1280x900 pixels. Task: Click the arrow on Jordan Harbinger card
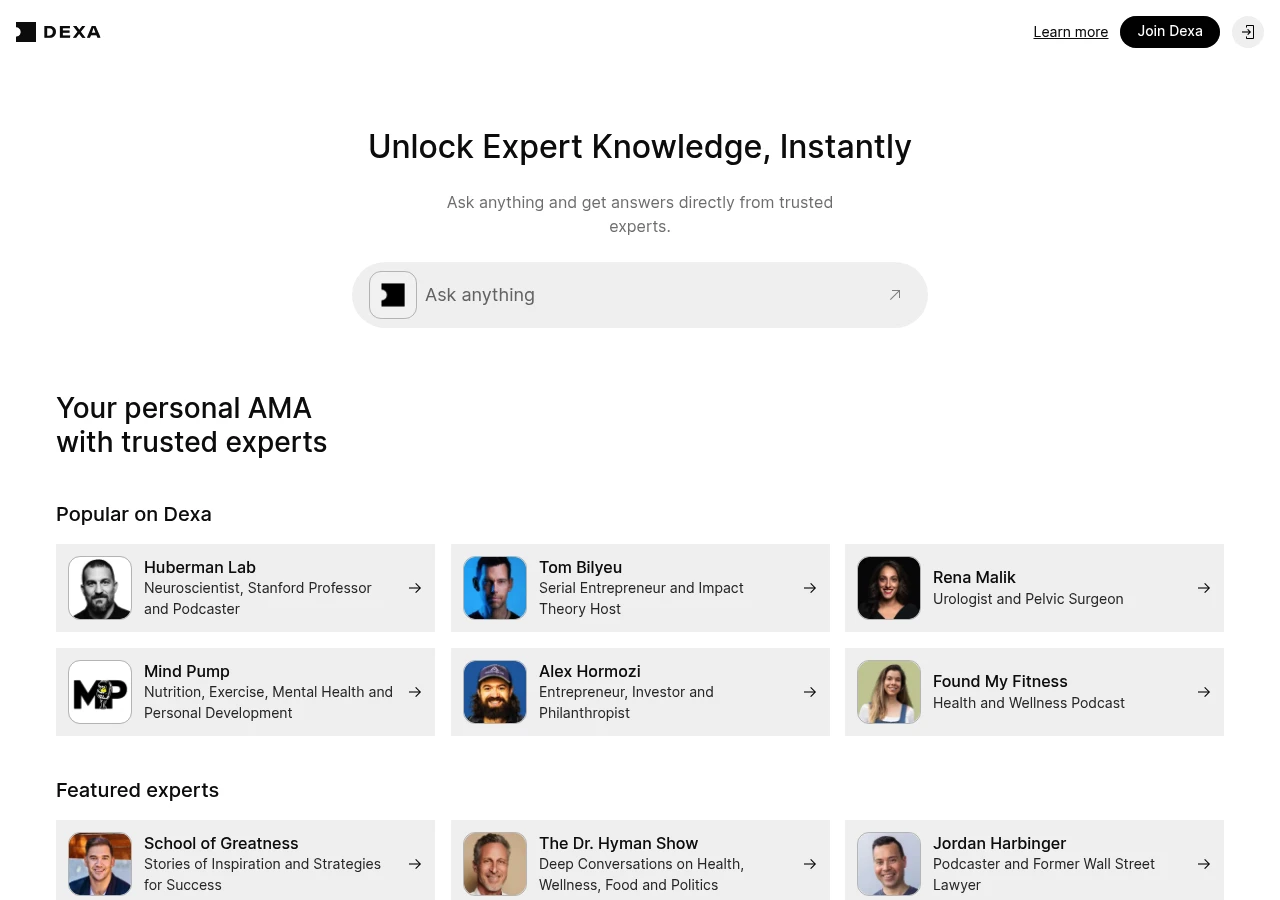pyautogui.click(x=1204, y=864)
